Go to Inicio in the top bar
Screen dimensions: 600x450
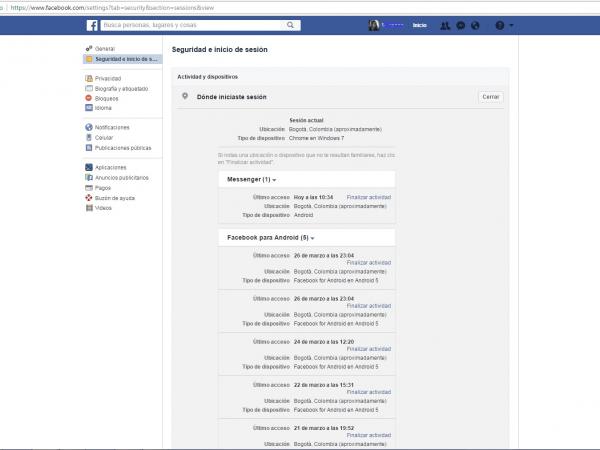[x=419, y=25]
